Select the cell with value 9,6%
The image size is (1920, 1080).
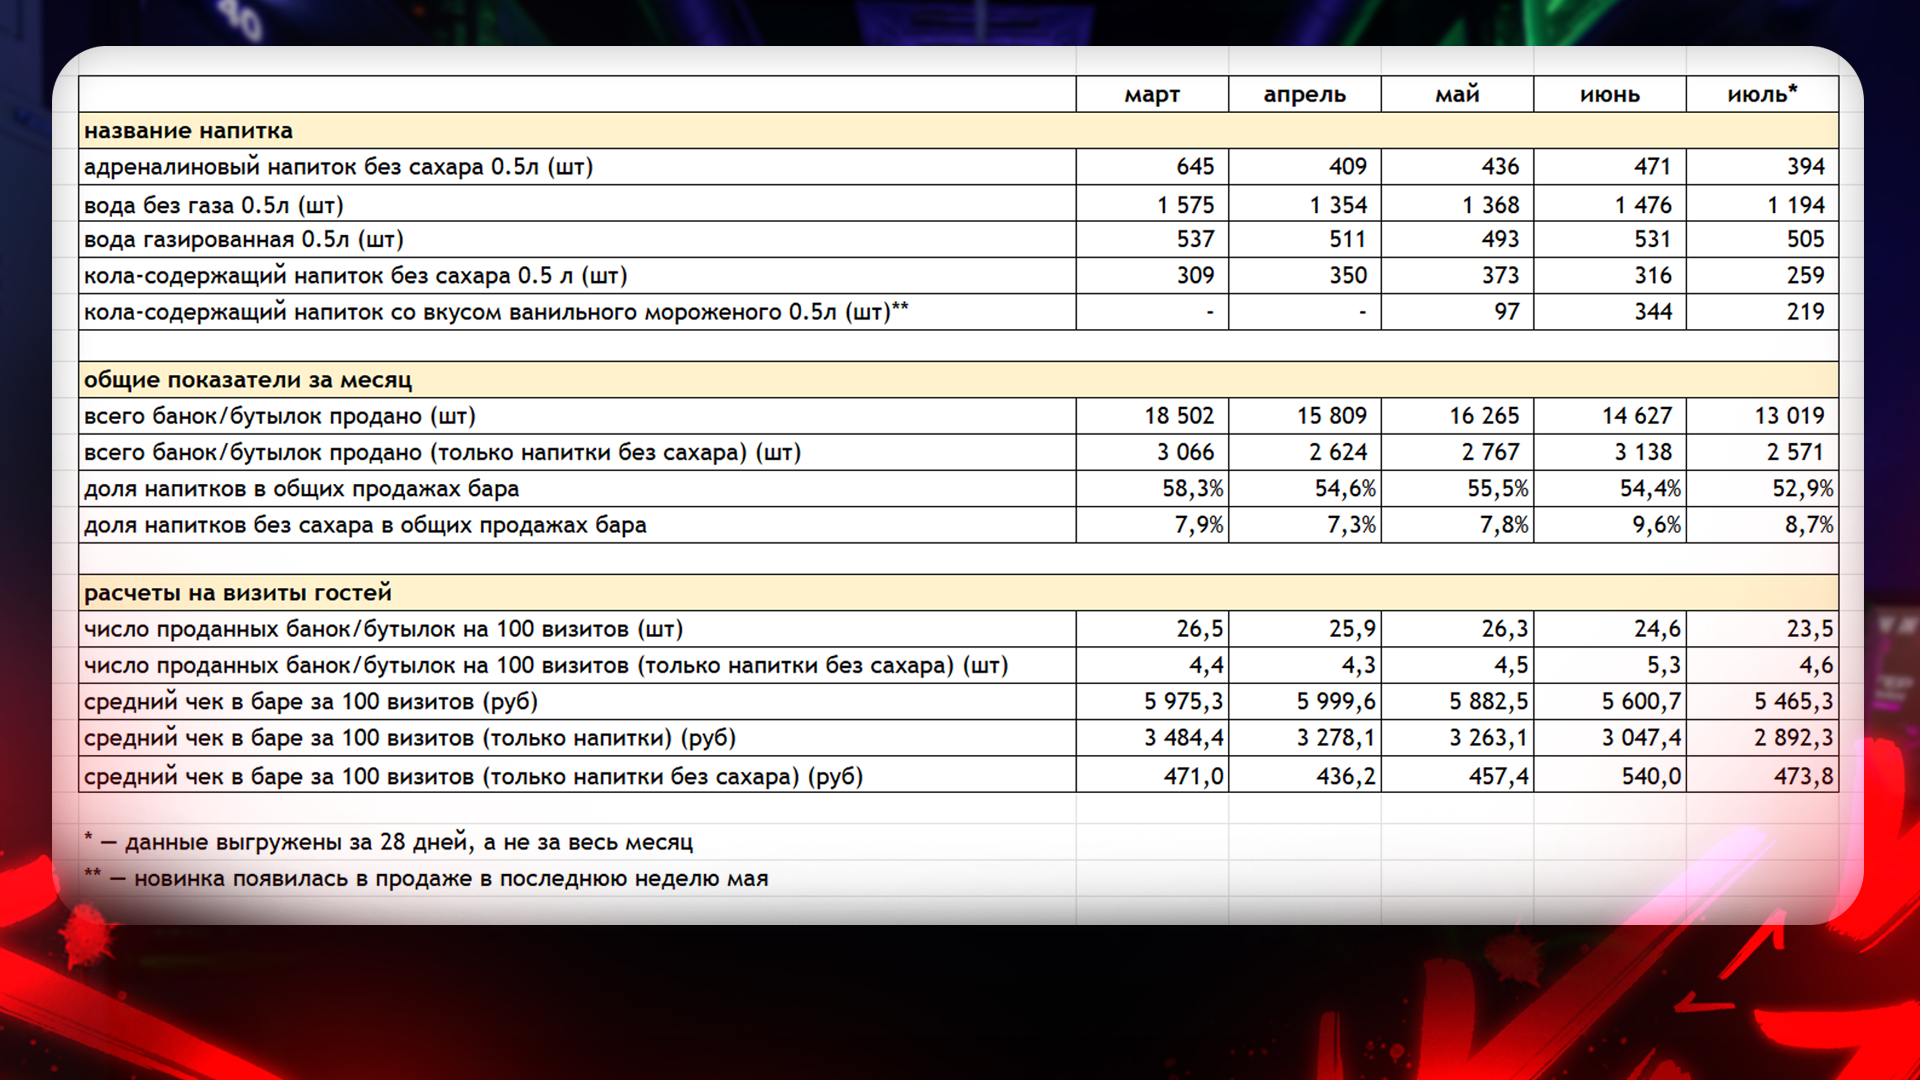[1610, 525]
